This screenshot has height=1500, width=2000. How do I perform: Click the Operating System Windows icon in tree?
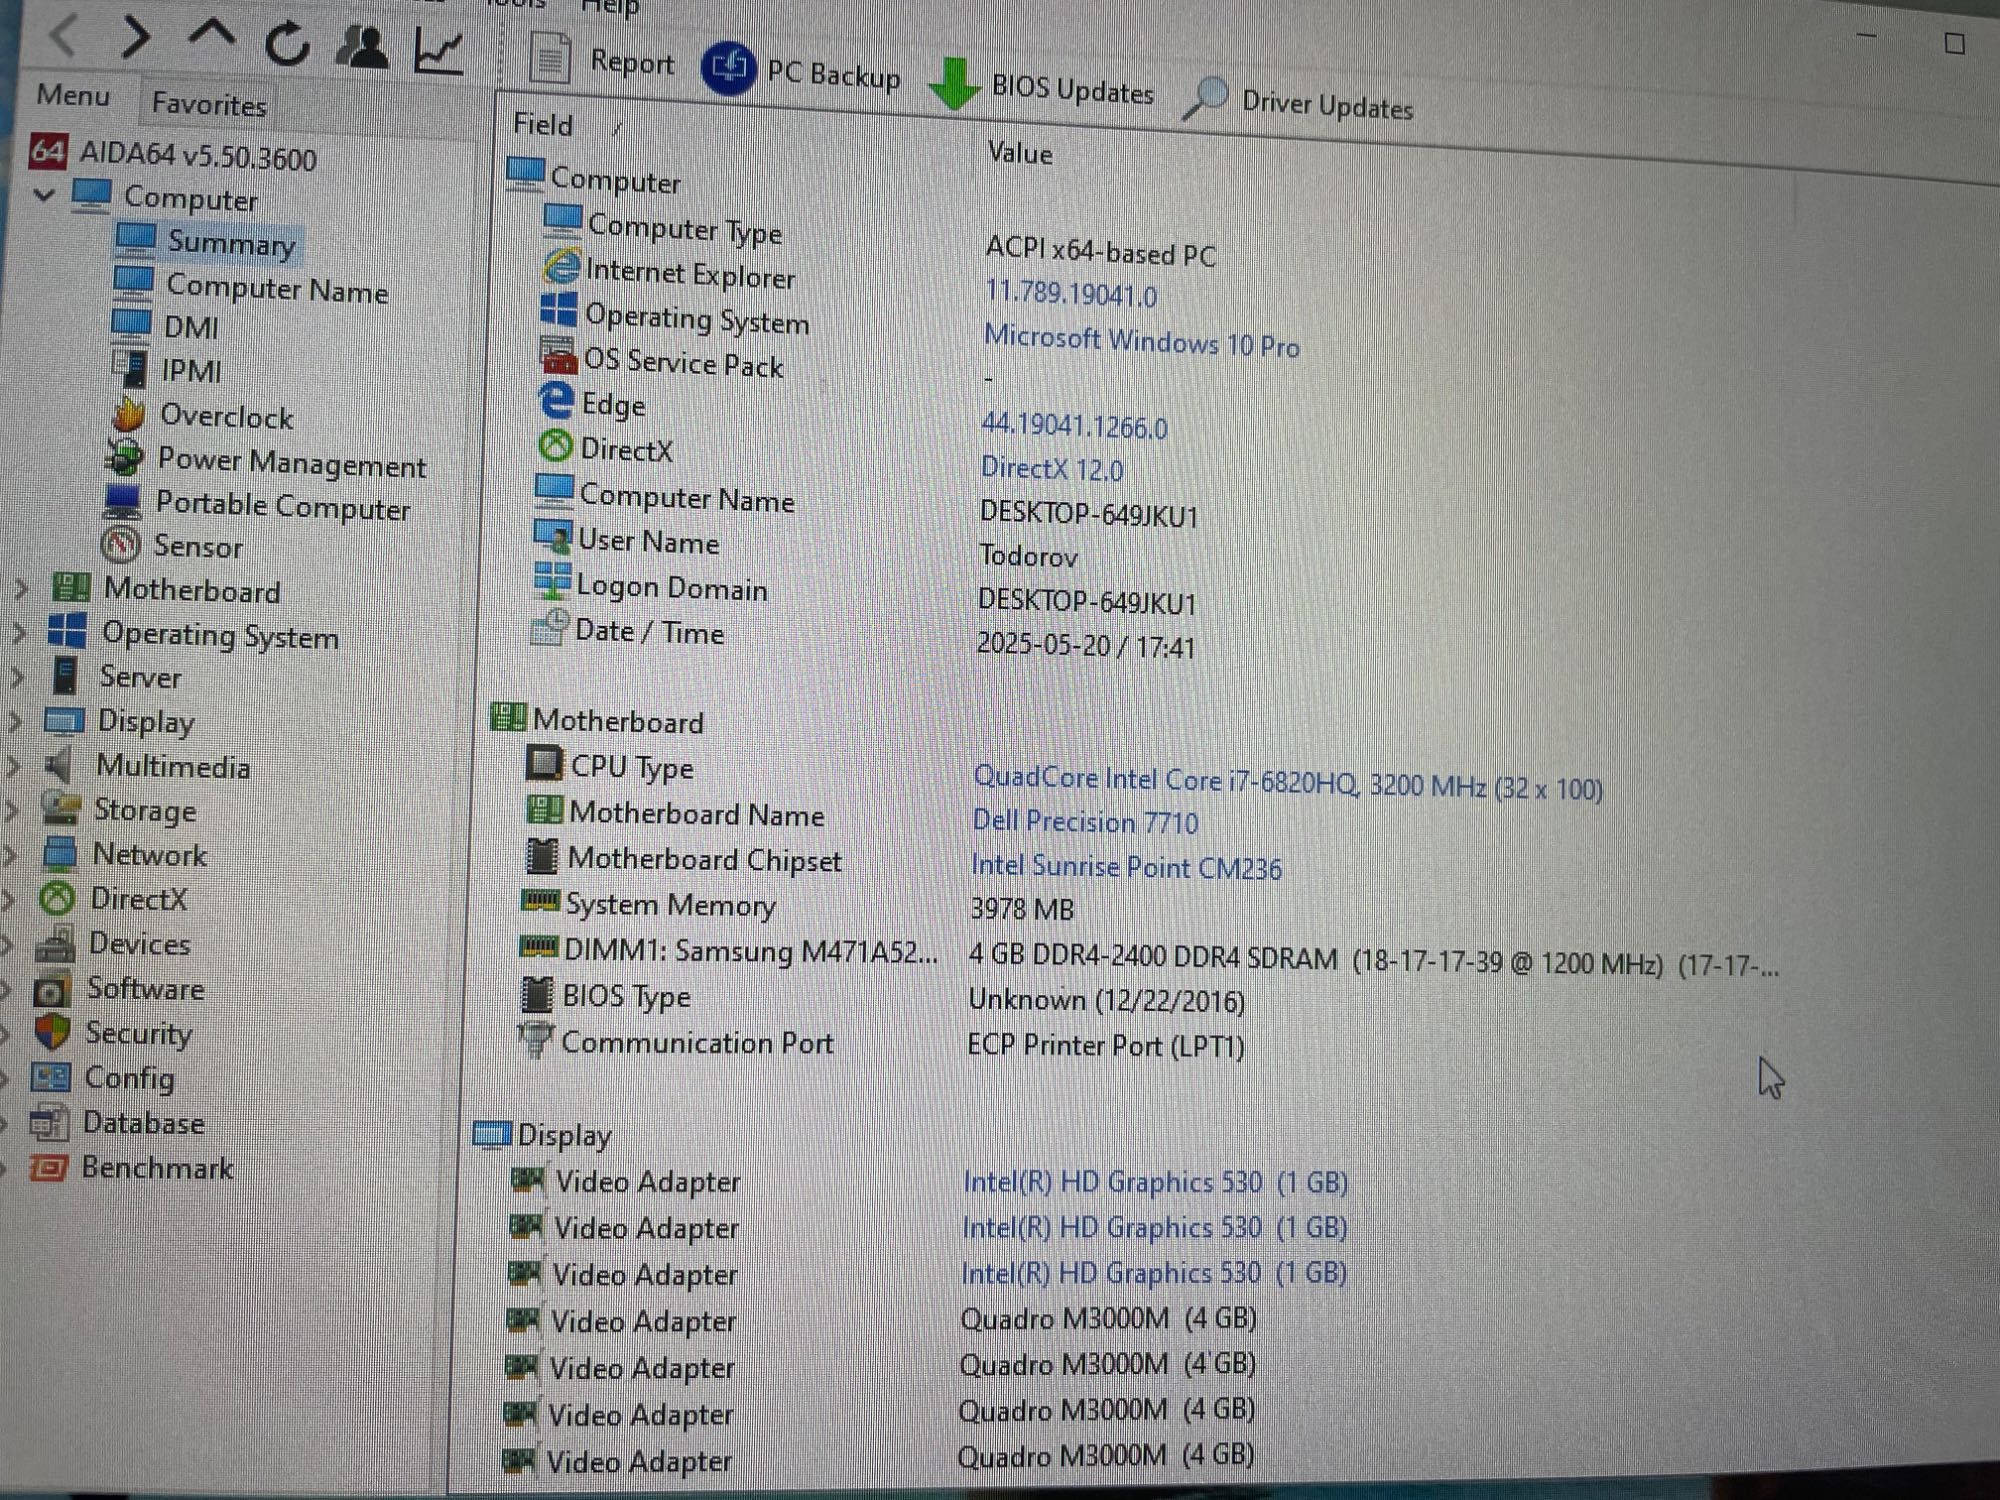click(x=67, y=632)
